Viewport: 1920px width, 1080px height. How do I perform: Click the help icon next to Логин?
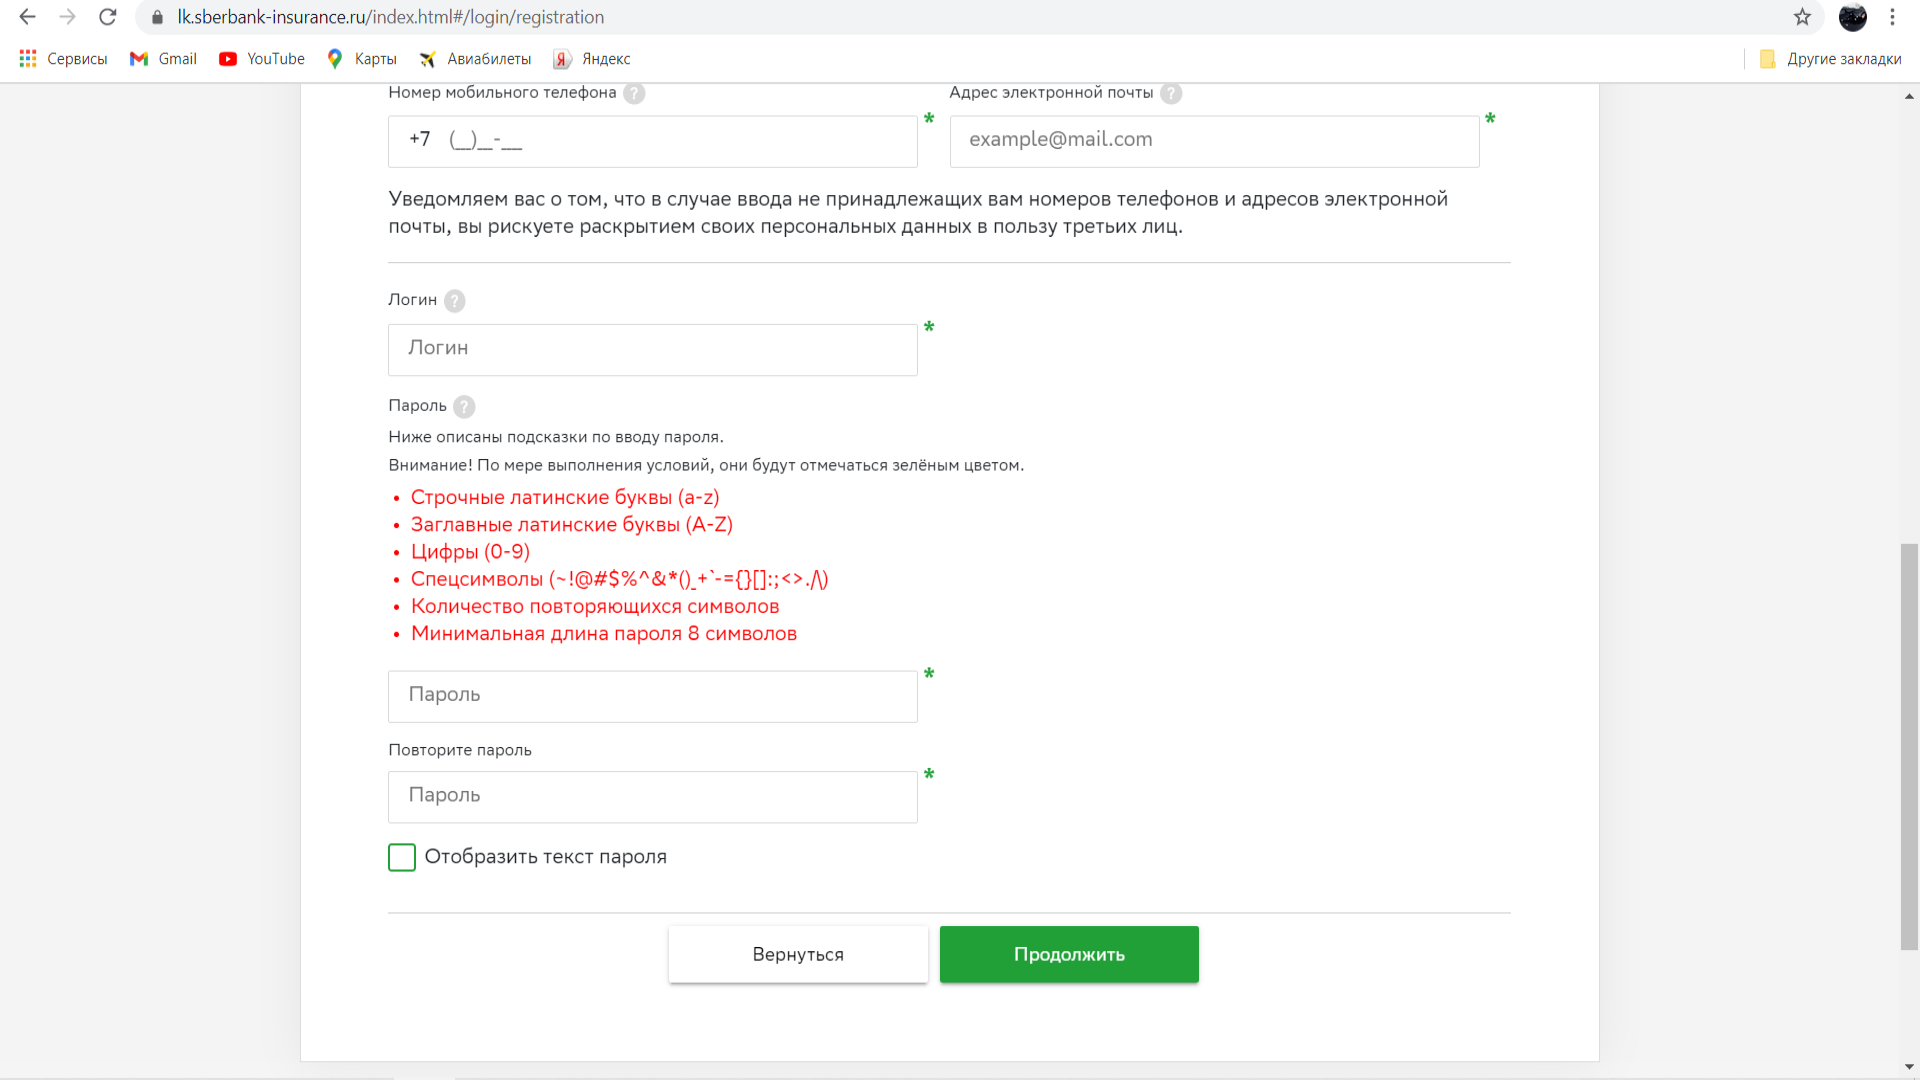coord(454,300)
